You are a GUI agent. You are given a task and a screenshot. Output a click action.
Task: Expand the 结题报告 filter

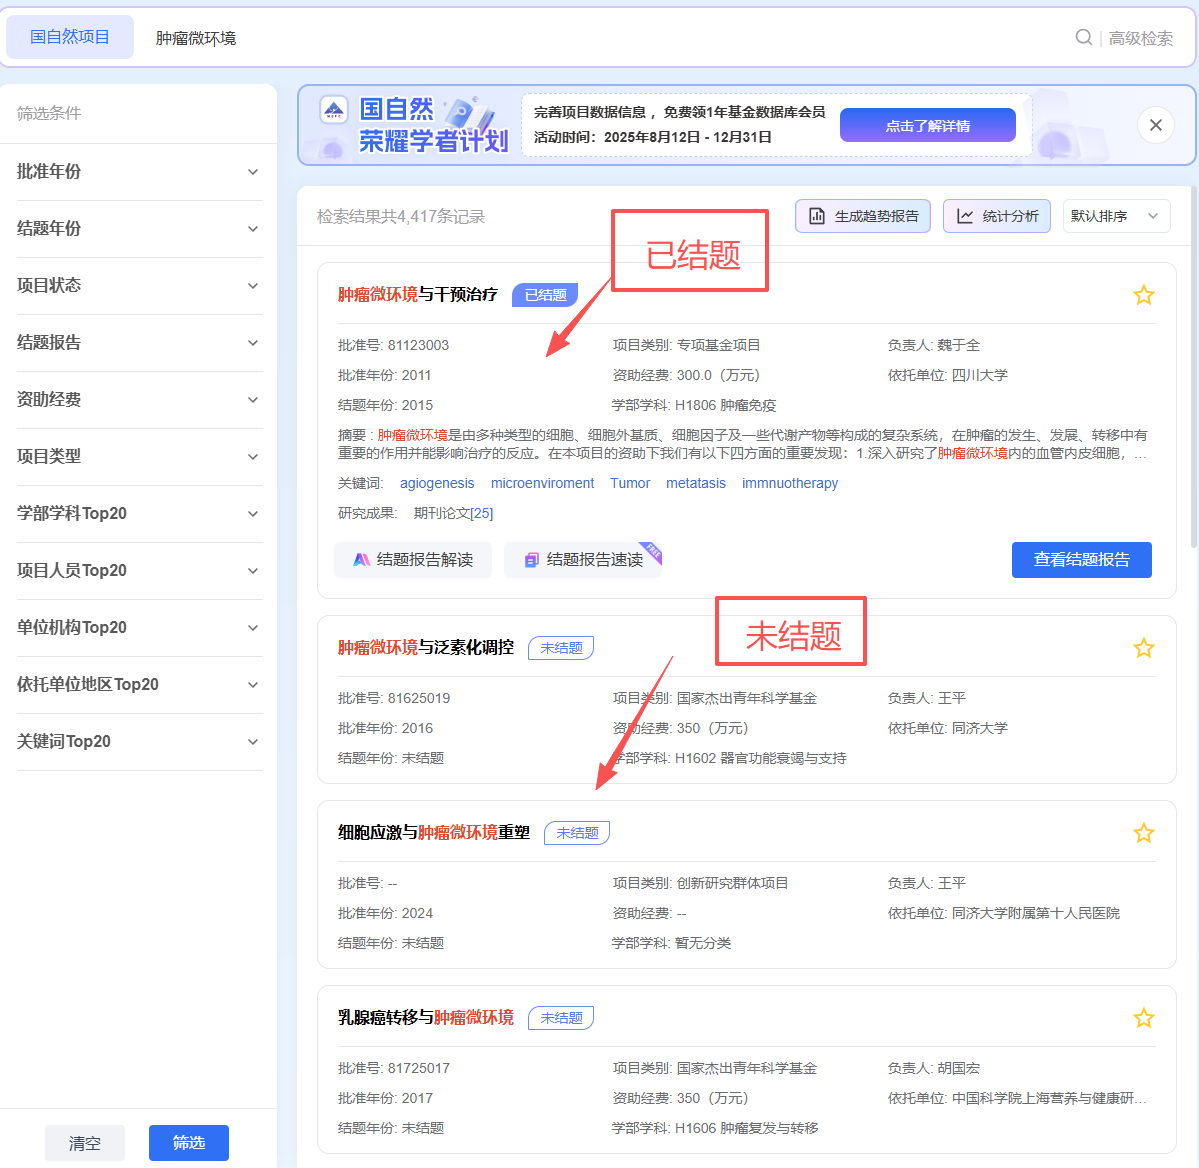tap(139, 343)
